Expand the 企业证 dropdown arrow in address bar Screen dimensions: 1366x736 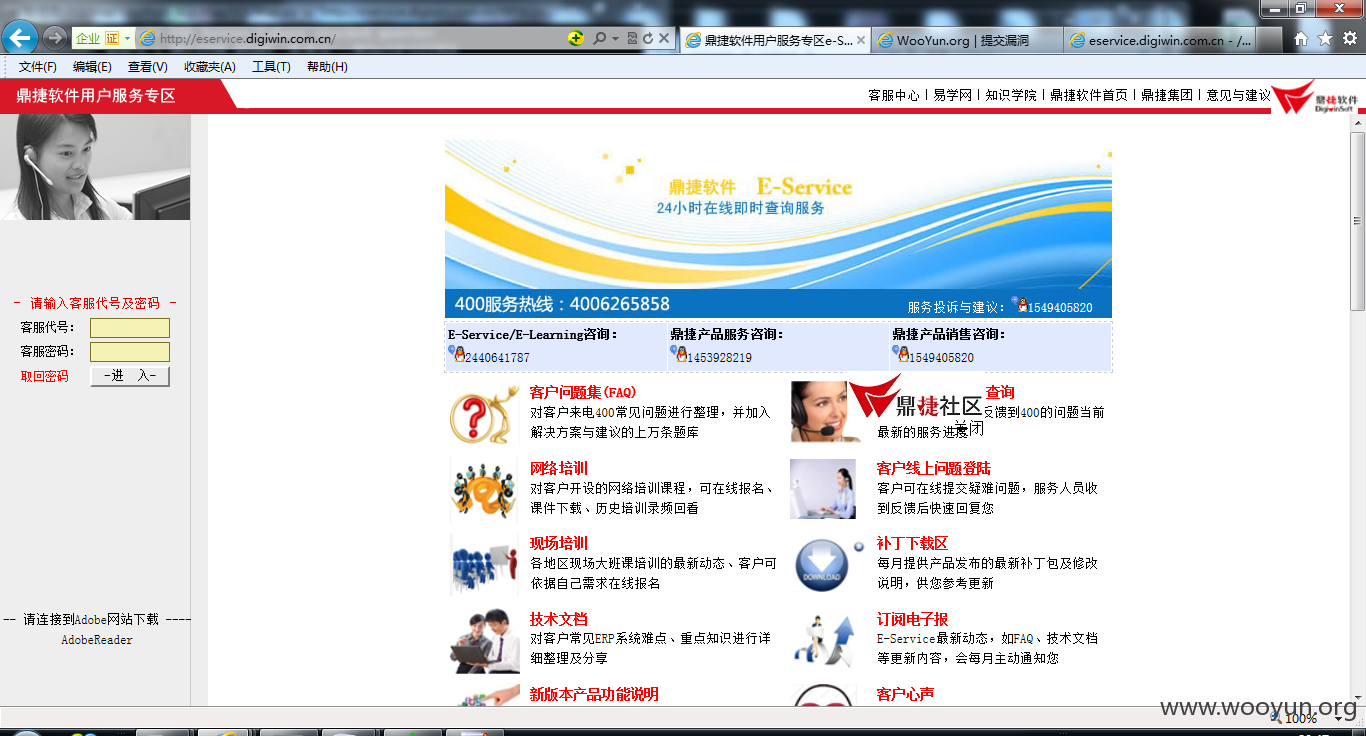[x=127, y=38]
